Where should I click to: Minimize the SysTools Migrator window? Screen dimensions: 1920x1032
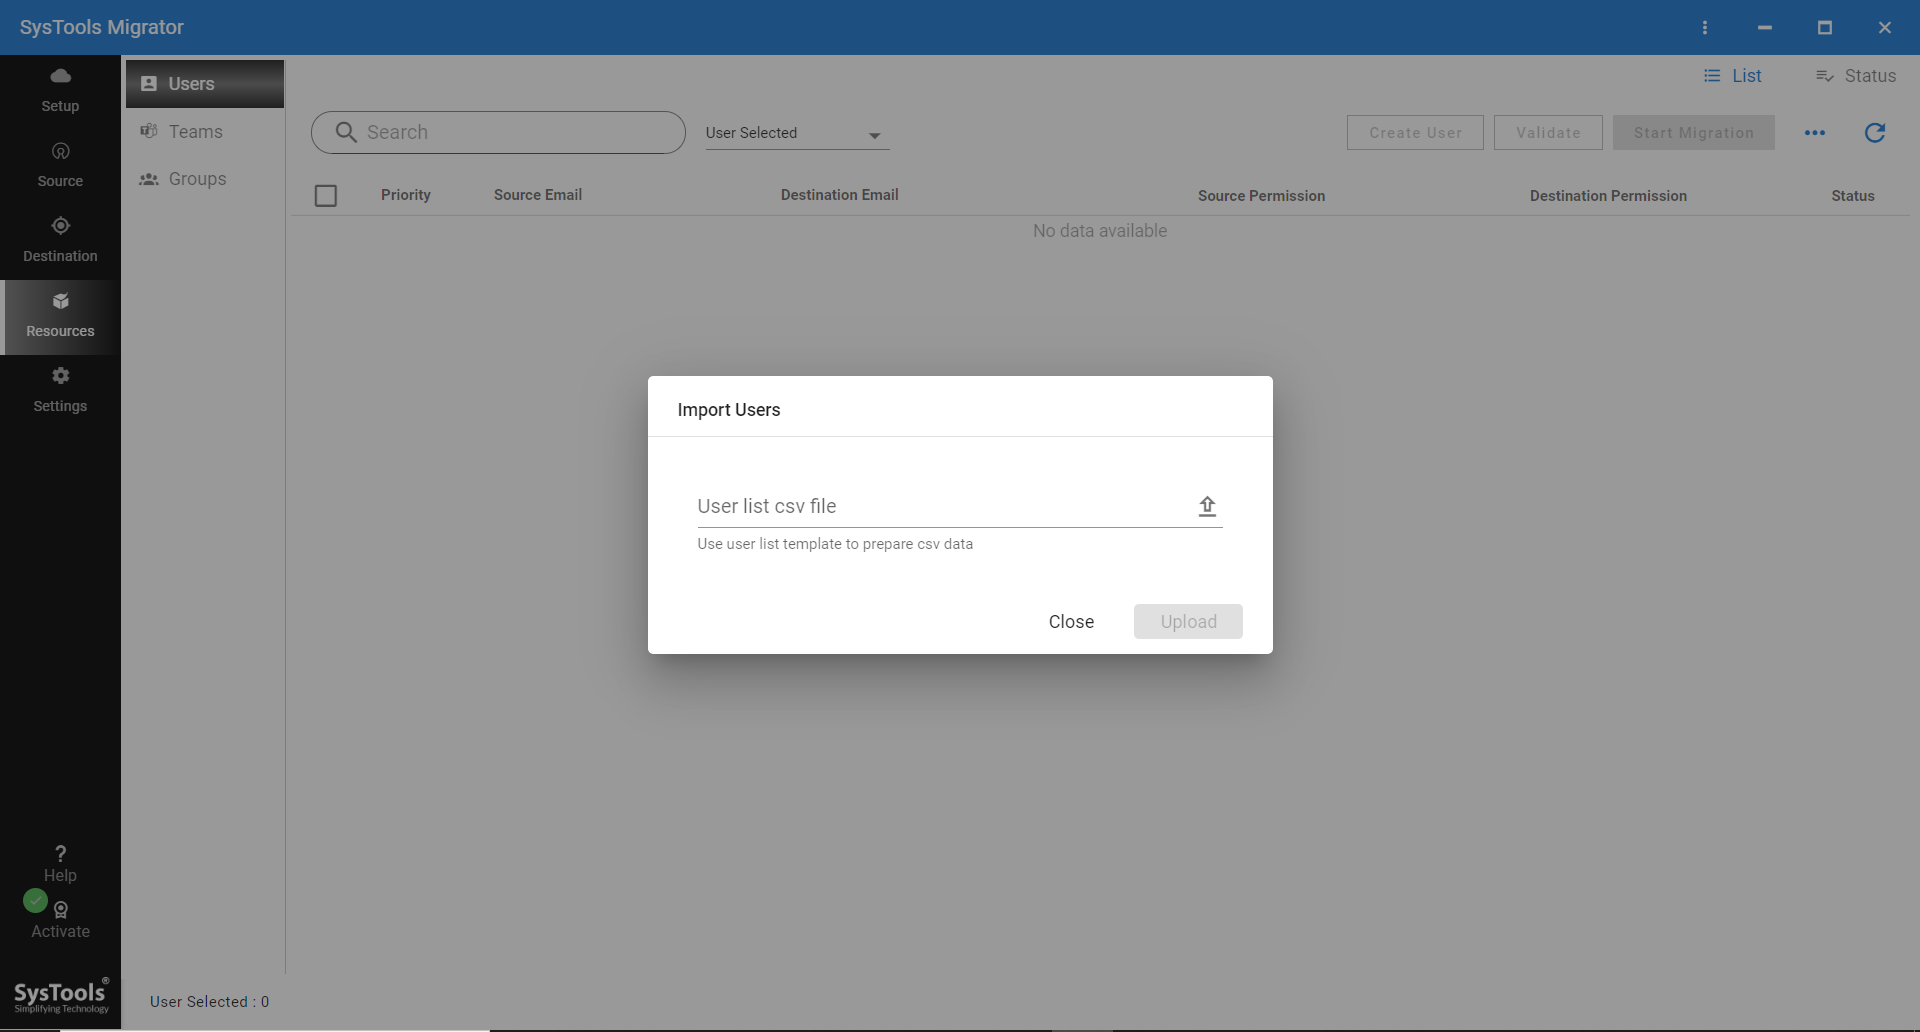pos(1765,28)
